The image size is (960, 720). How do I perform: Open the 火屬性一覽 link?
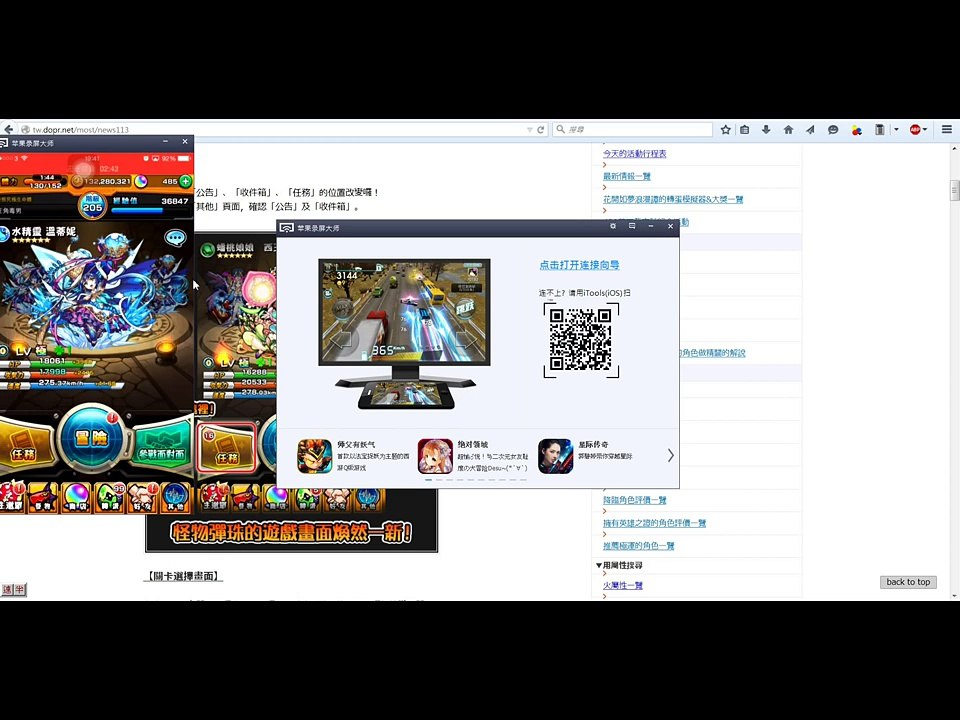coord(623,585)
